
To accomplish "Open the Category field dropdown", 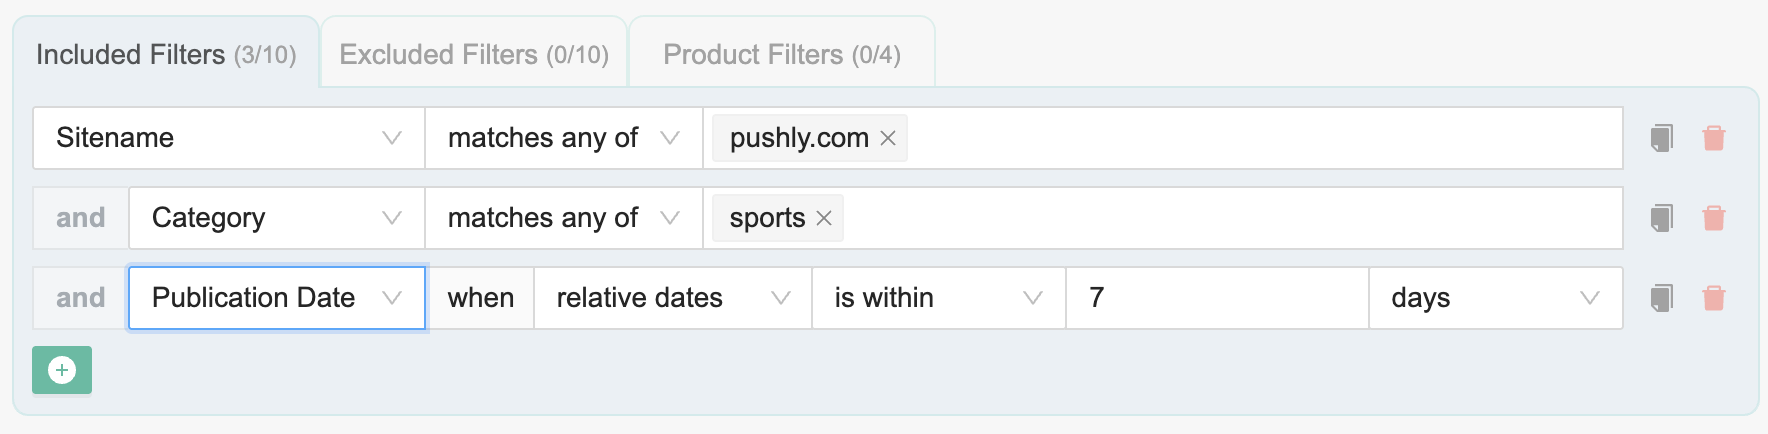I will pos(276,218).
